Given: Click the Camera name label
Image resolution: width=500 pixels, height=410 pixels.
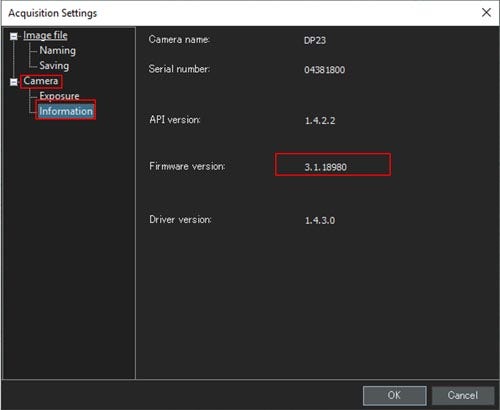Looking at the screenshot, I should (179, 40).
